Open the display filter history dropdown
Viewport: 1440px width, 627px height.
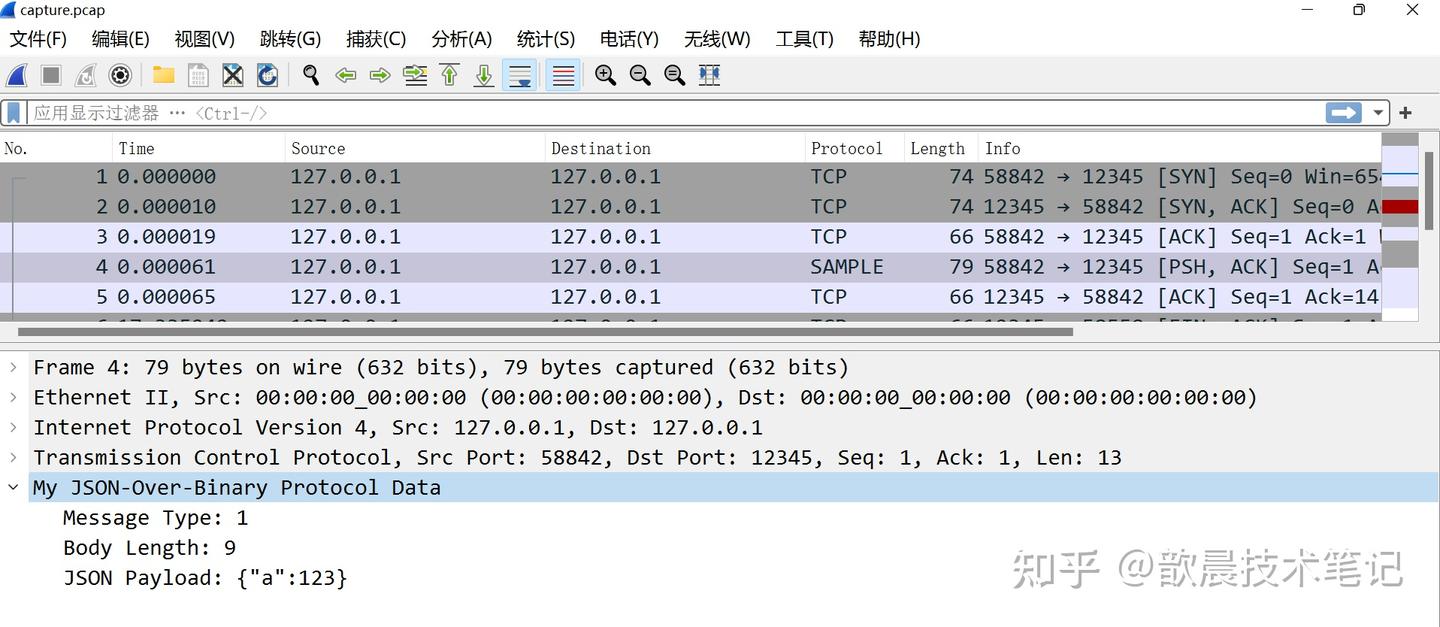[1378, 112]
